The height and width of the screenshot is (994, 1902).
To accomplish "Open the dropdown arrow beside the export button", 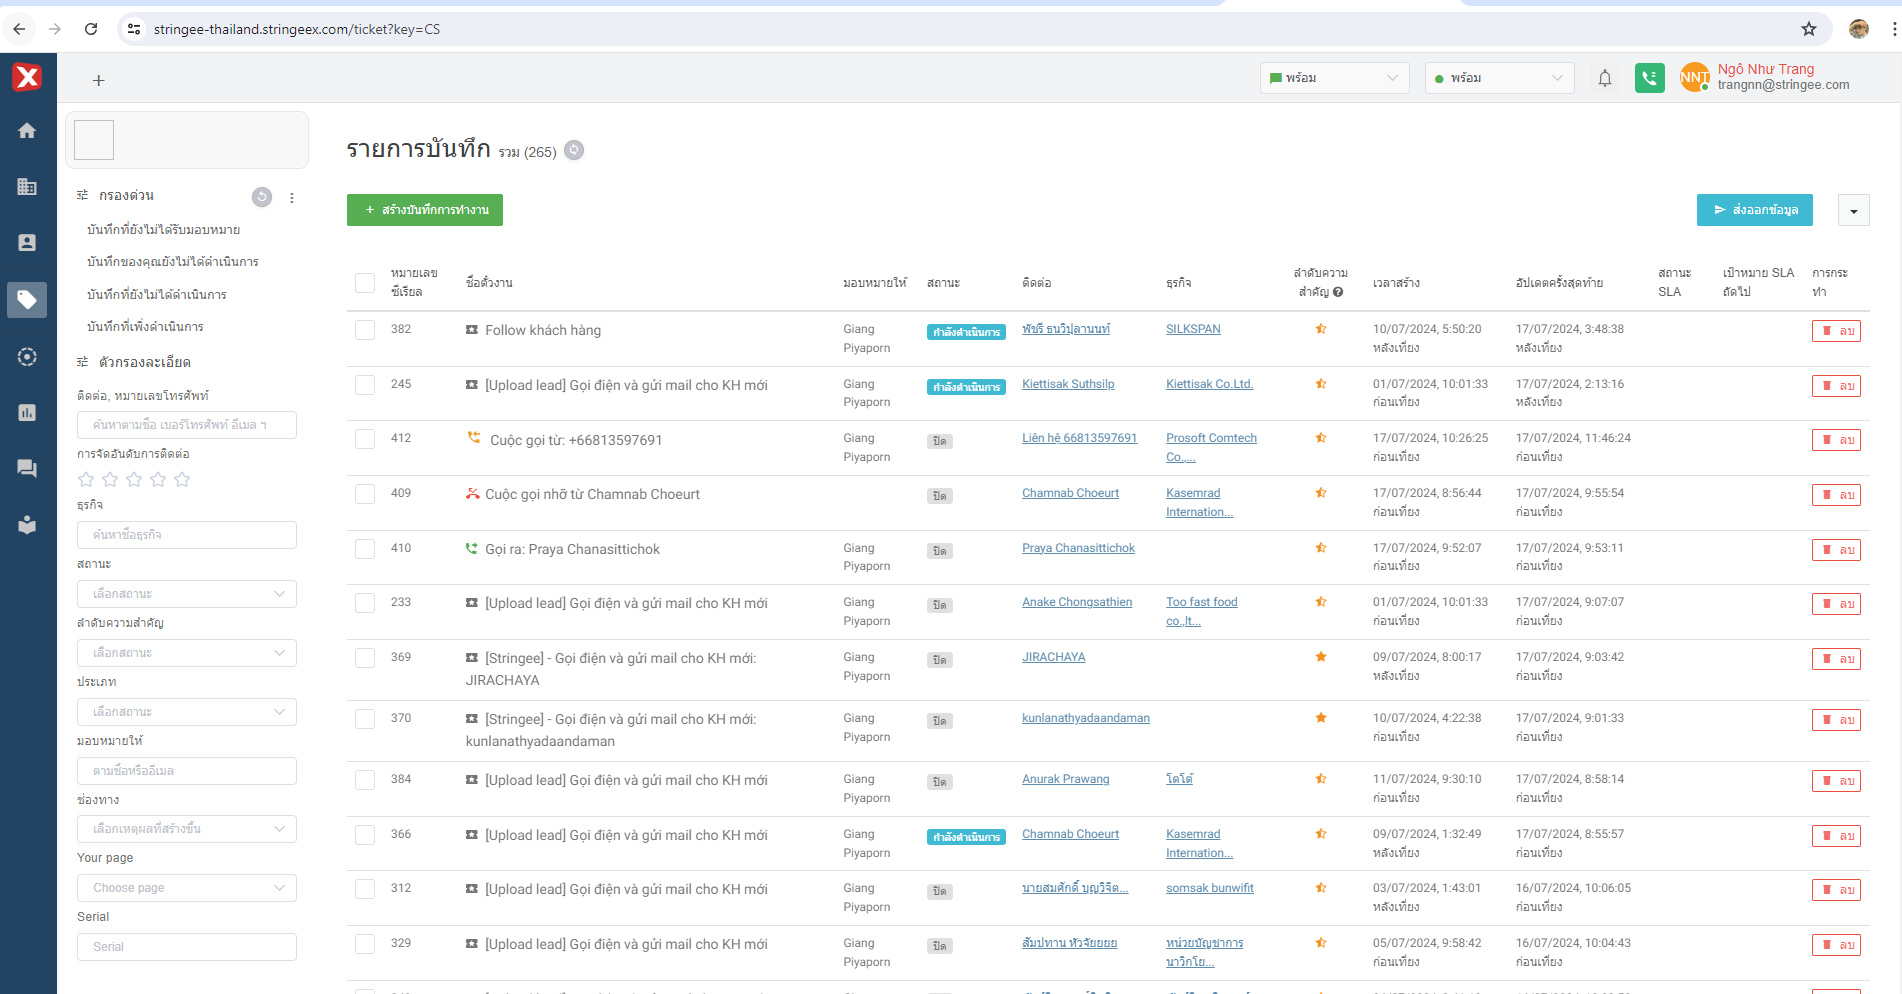I will click(1853, 210).
